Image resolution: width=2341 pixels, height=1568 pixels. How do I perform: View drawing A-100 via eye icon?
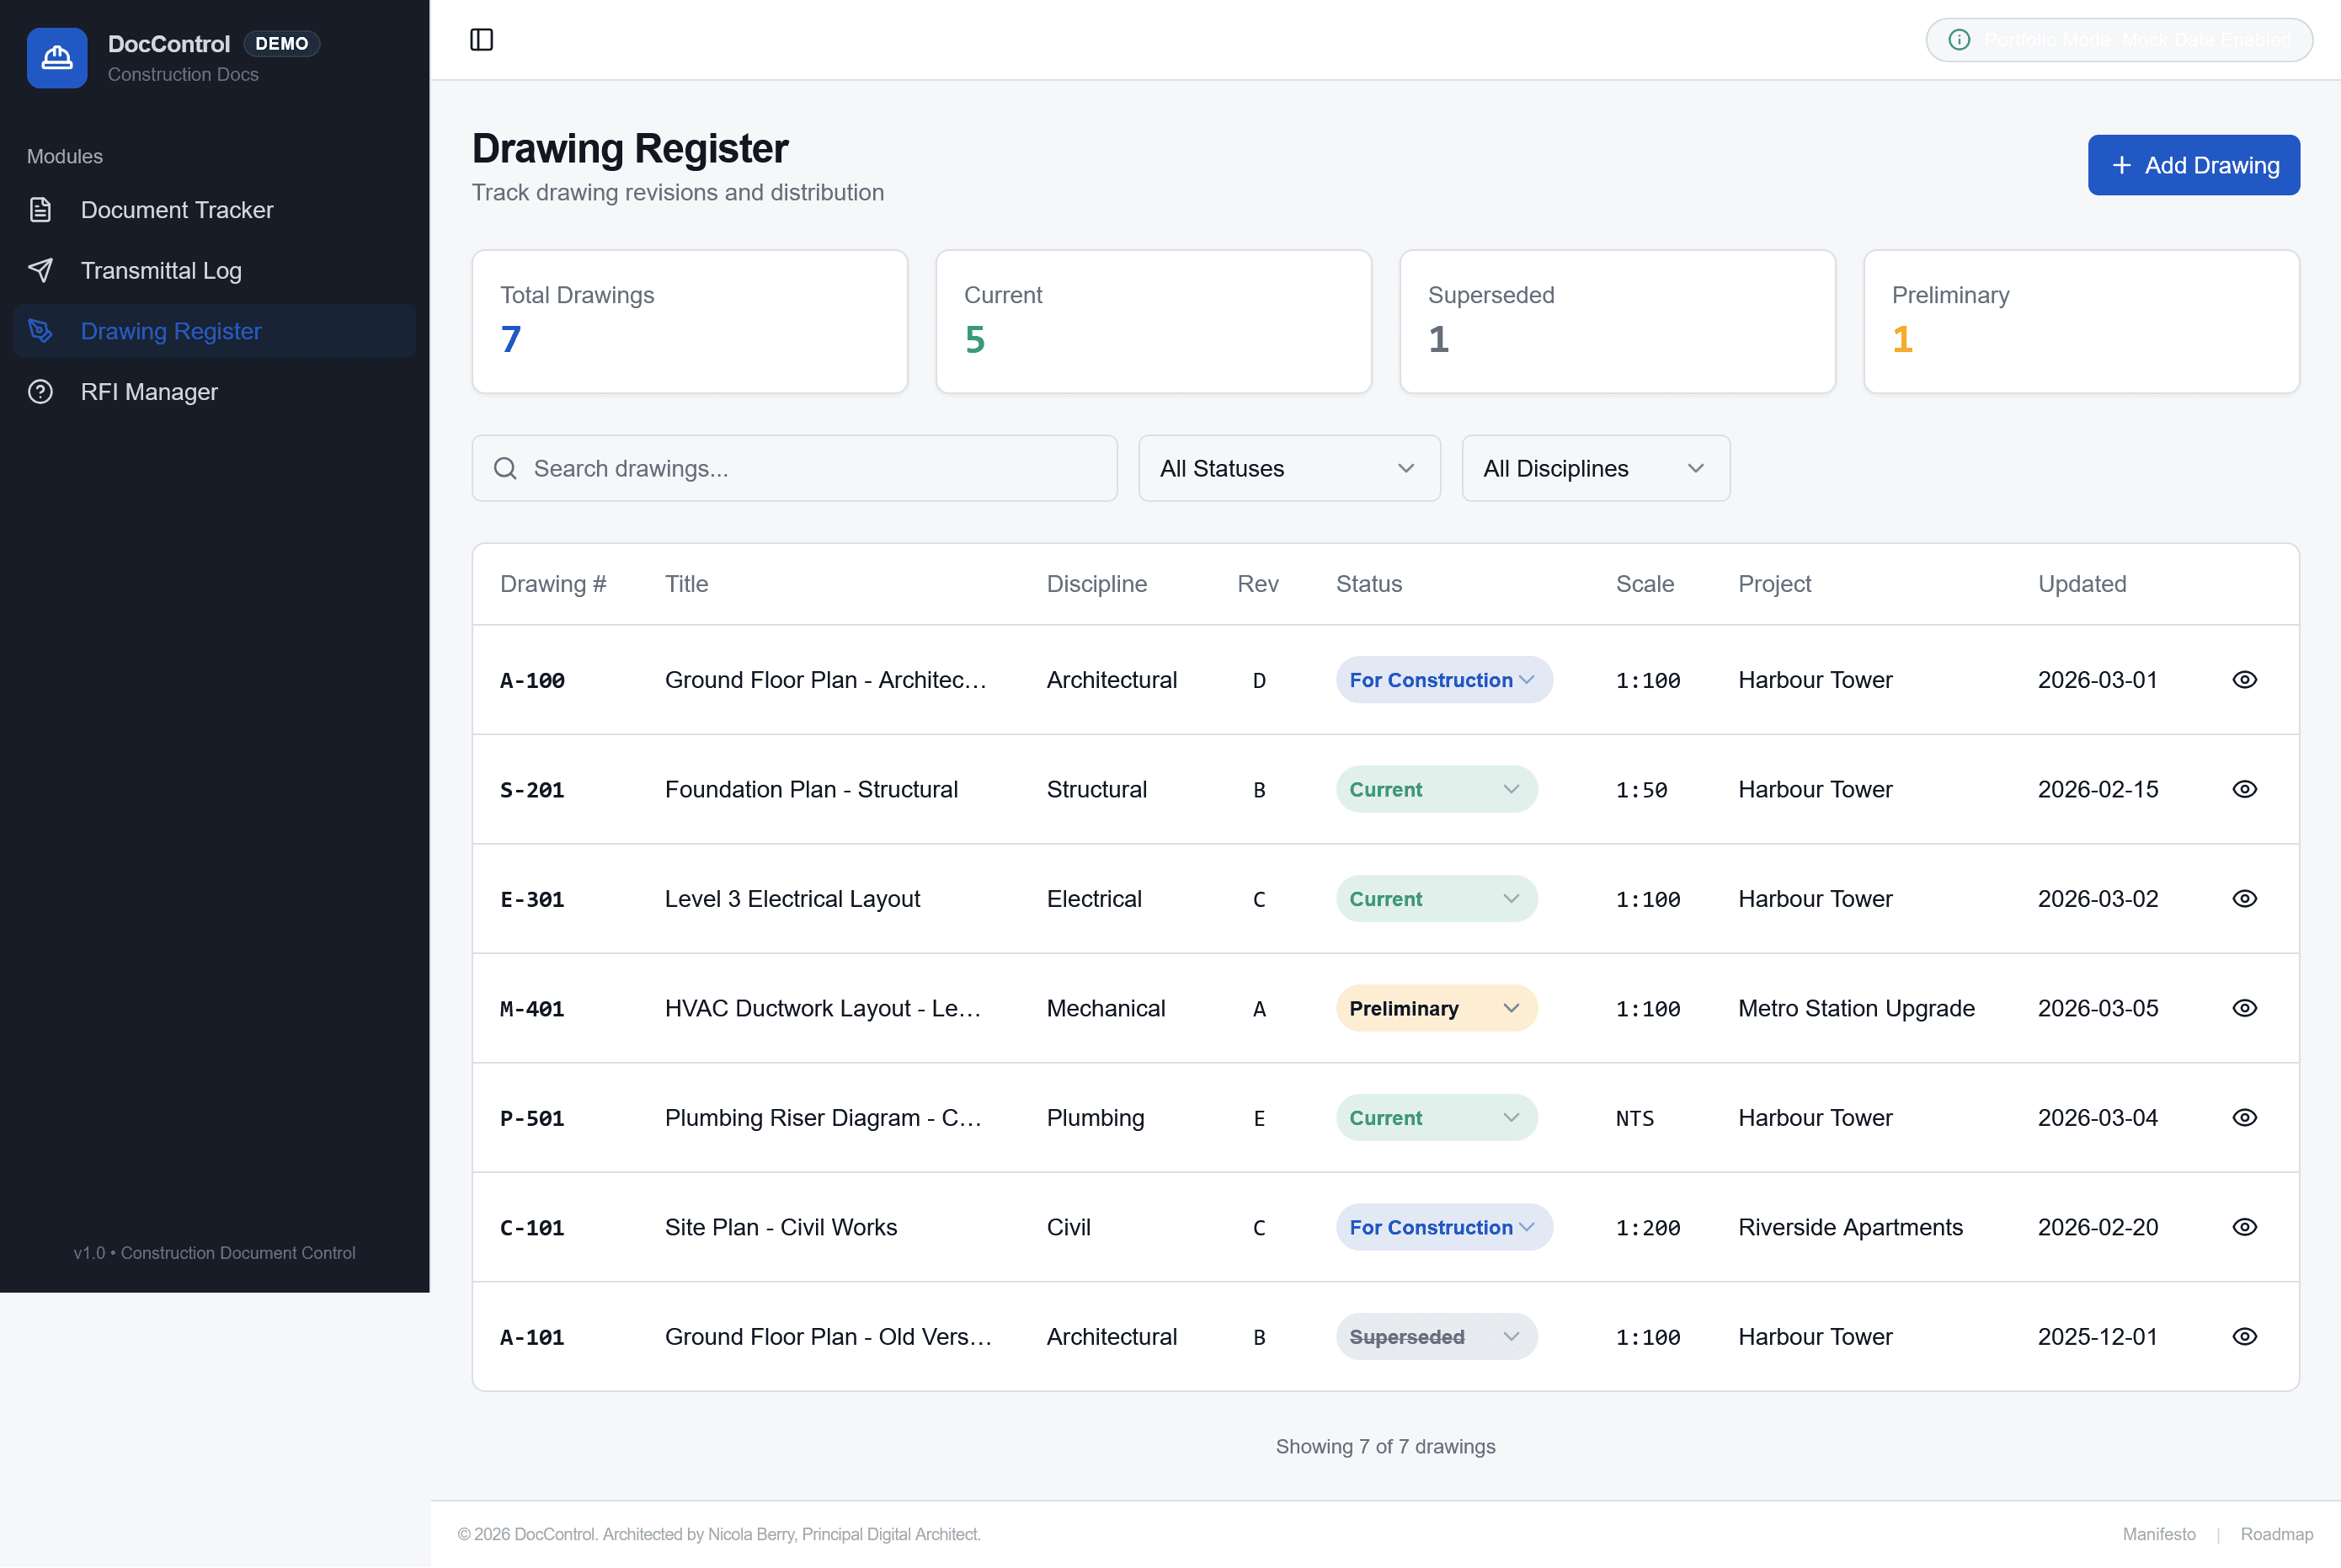point(2244,680)
